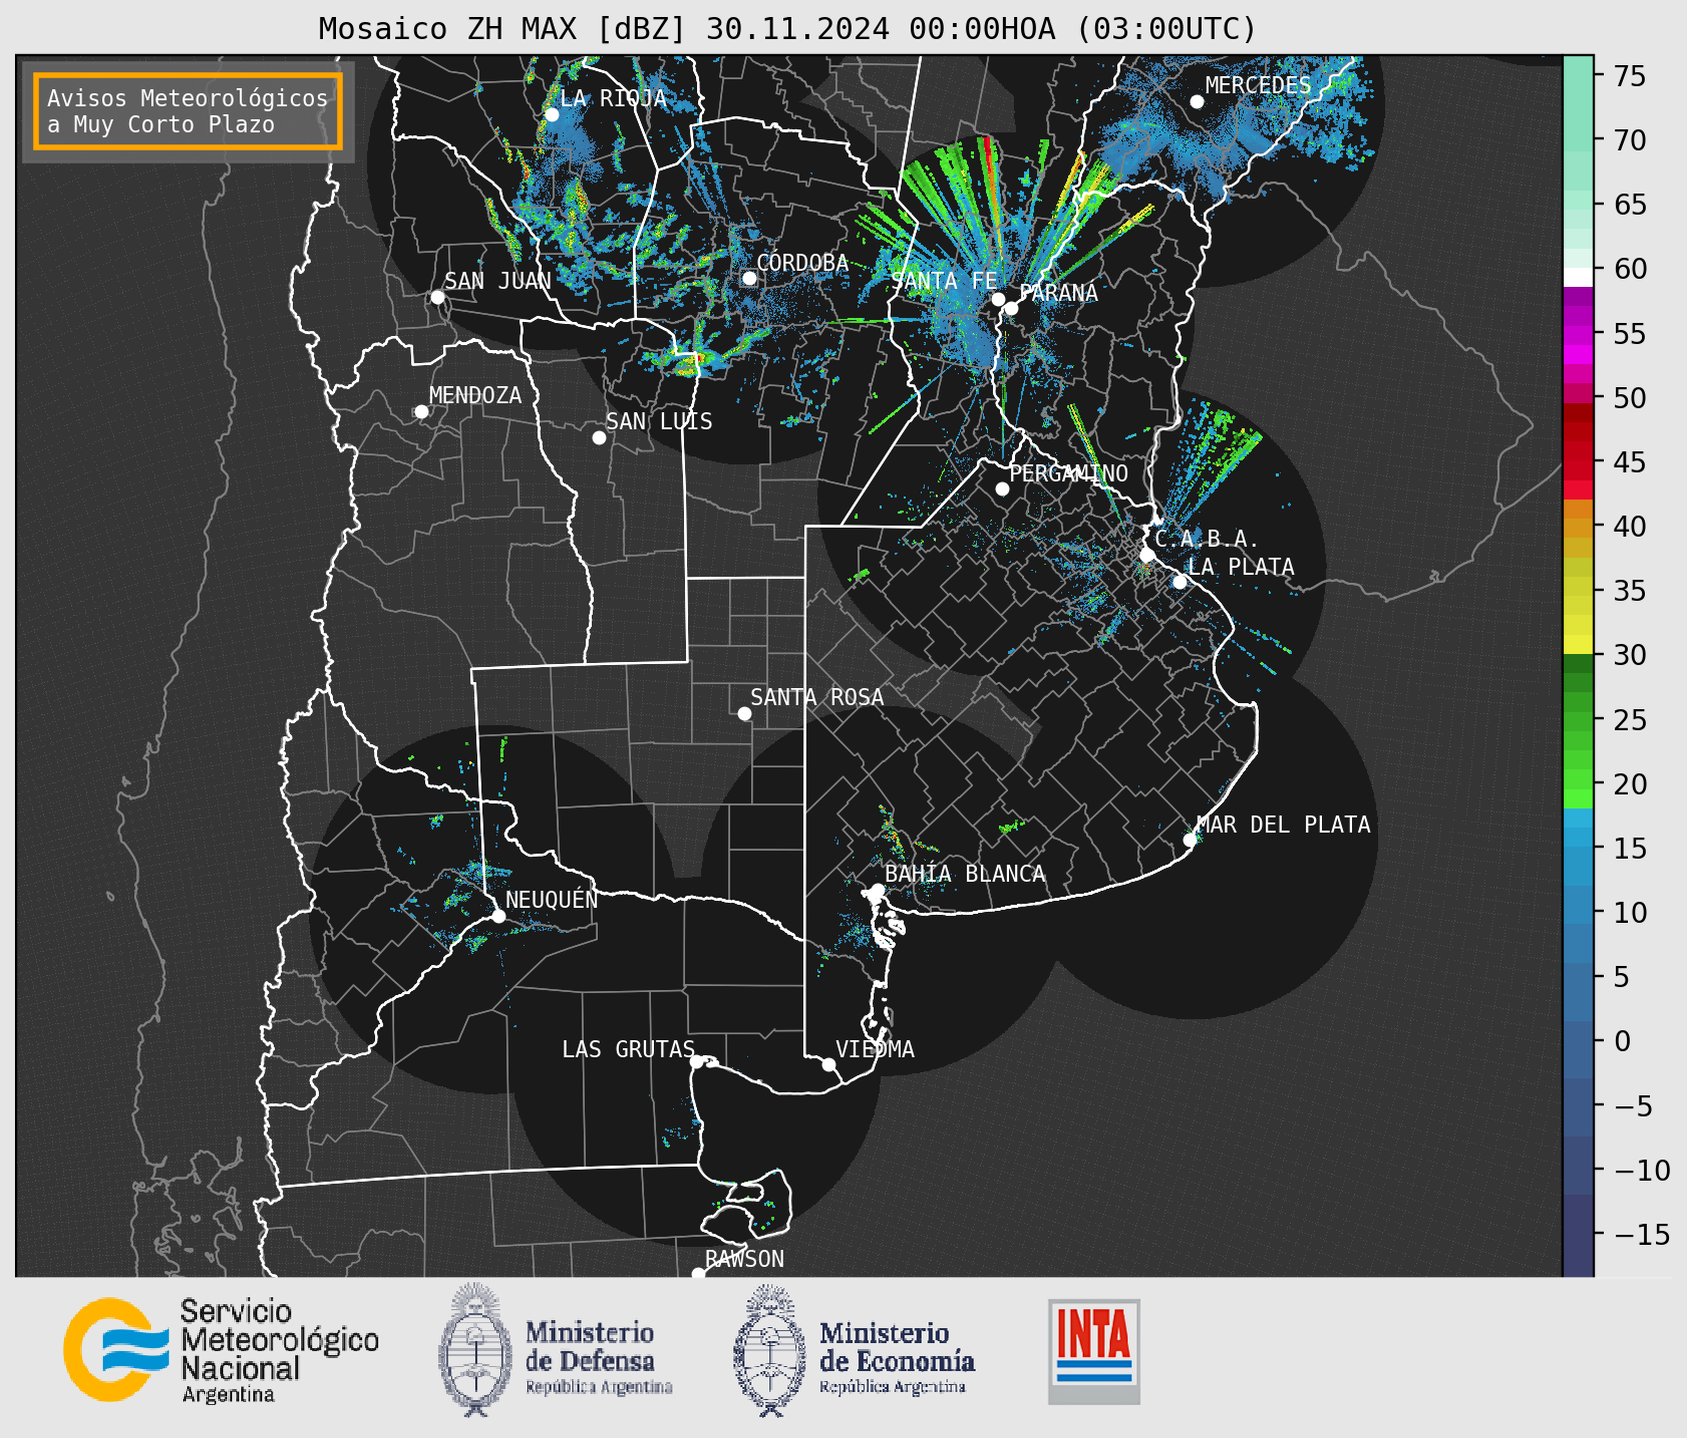
Task: Click the green 25 dBZ color band
Action: click(x=1578, y=720)
